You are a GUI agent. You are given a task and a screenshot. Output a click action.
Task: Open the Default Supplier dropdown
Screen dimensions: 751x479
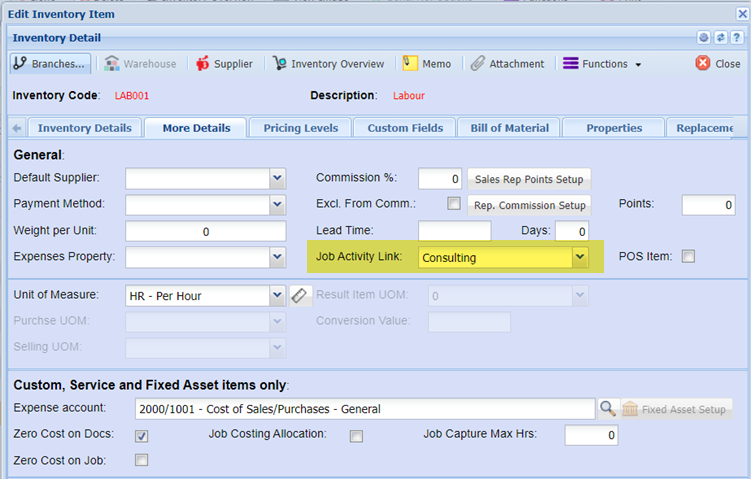pyautogui.click(x=277, y=179)
